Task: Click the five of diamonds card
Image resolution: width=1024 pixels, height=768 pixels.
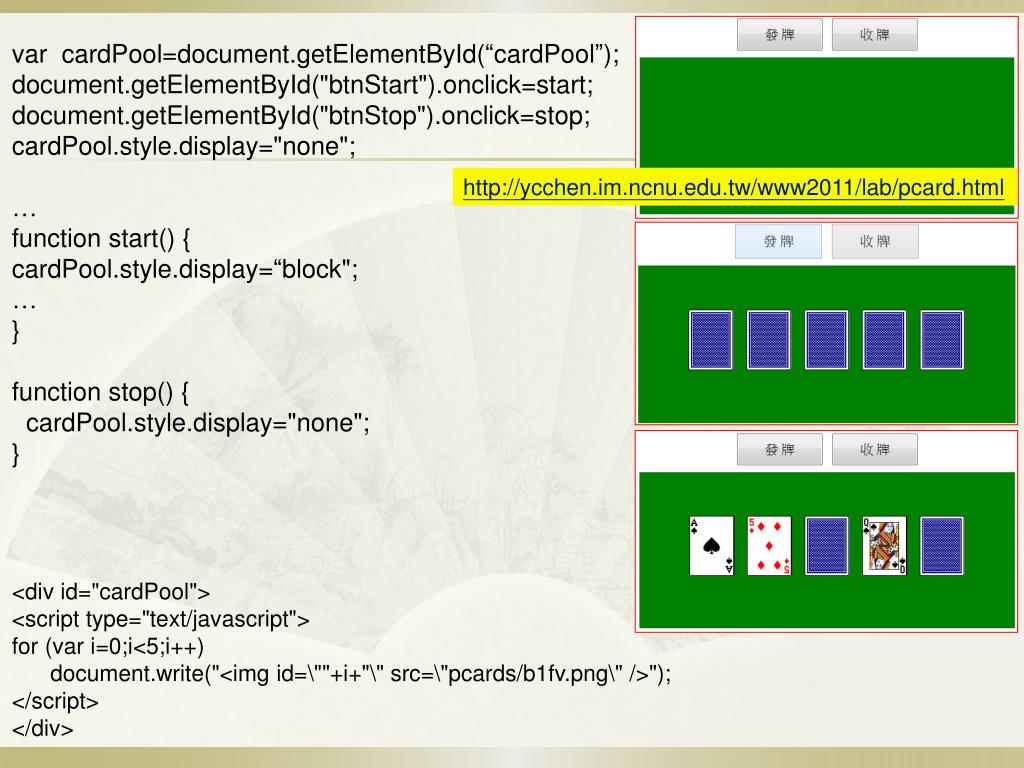Action: point(769,546)
